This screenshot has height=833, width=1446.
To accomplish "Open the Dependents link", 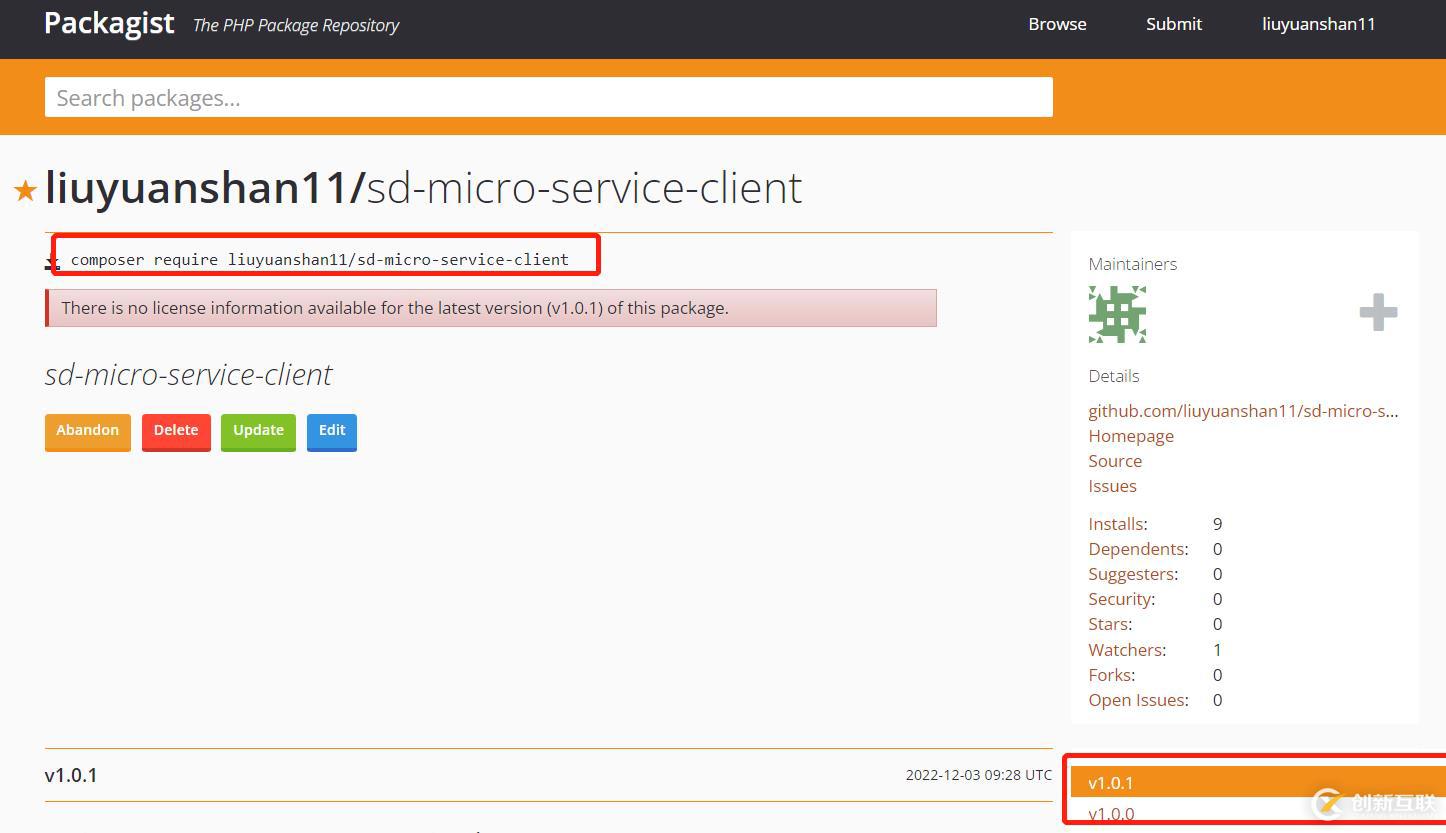I will pyautogui.click(x=1137, y=549).
